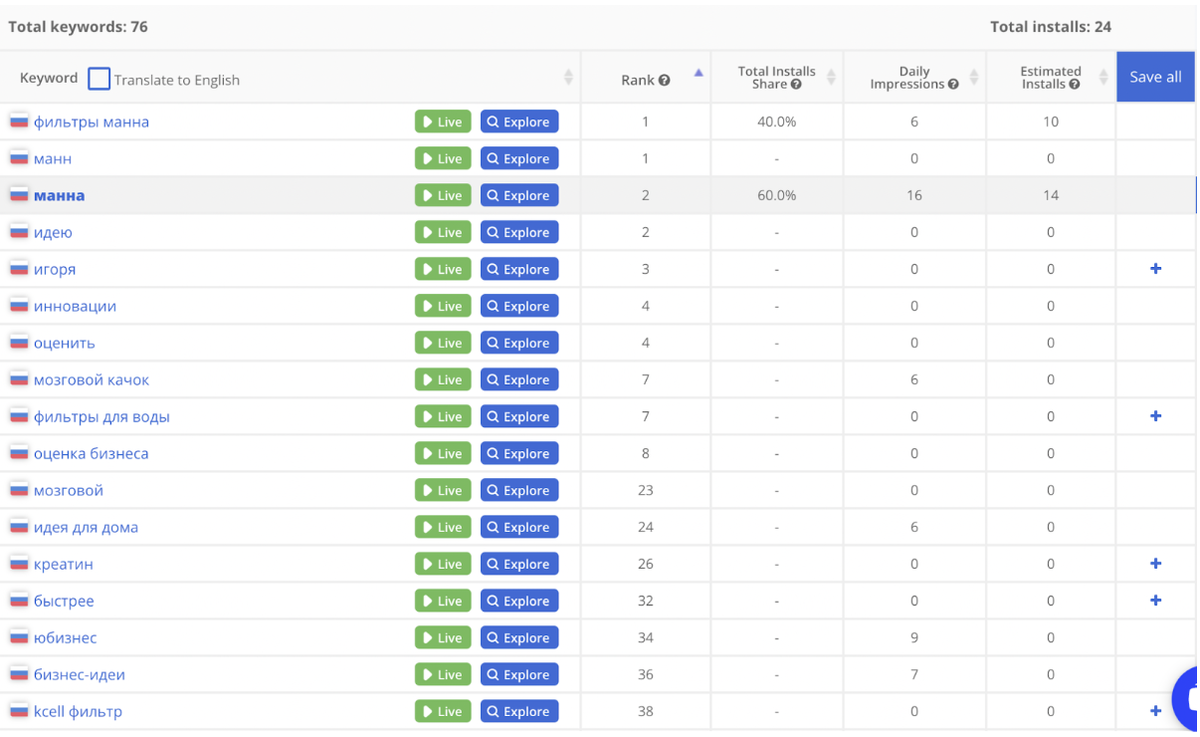Click Explore for оценка бизнеса
This screenshot has height=737, width=1200.
pyautogui.click(x=519, y=453)
